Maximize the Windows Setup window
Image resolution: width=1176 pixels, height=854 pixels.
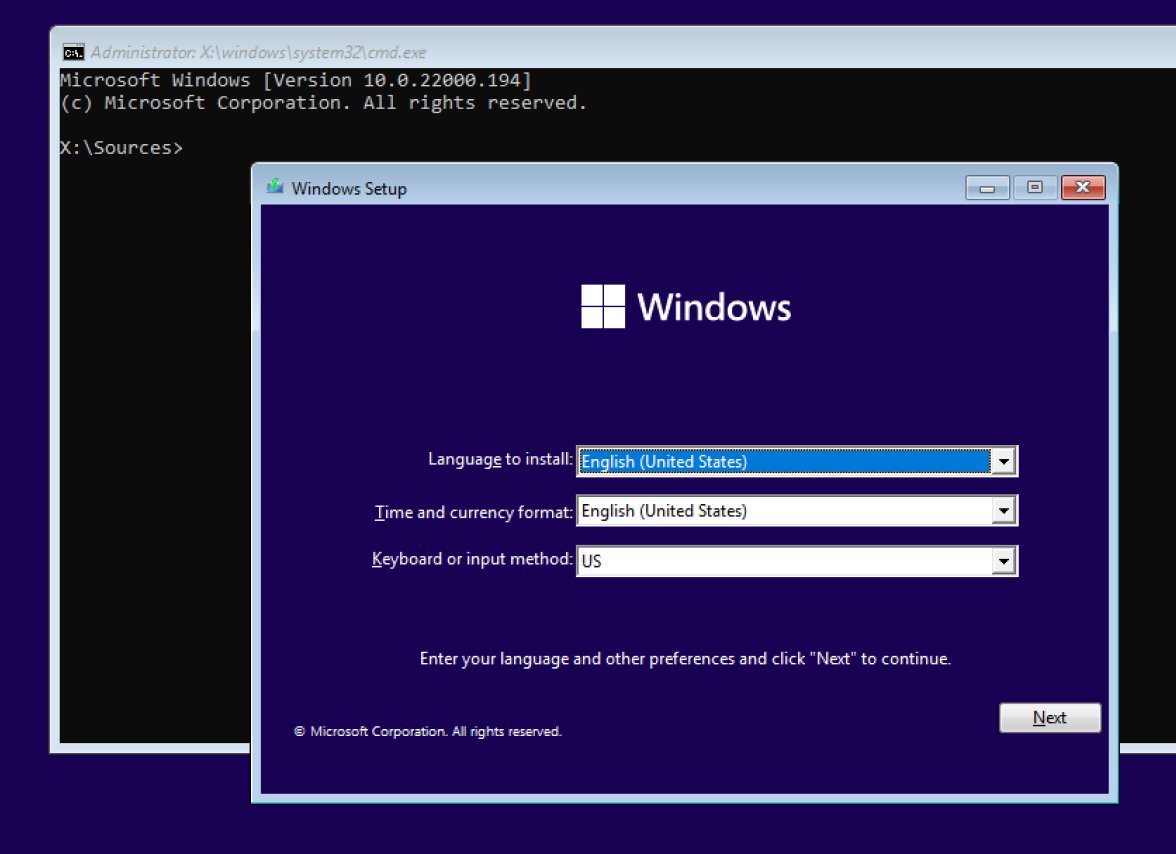[1035, 187]
